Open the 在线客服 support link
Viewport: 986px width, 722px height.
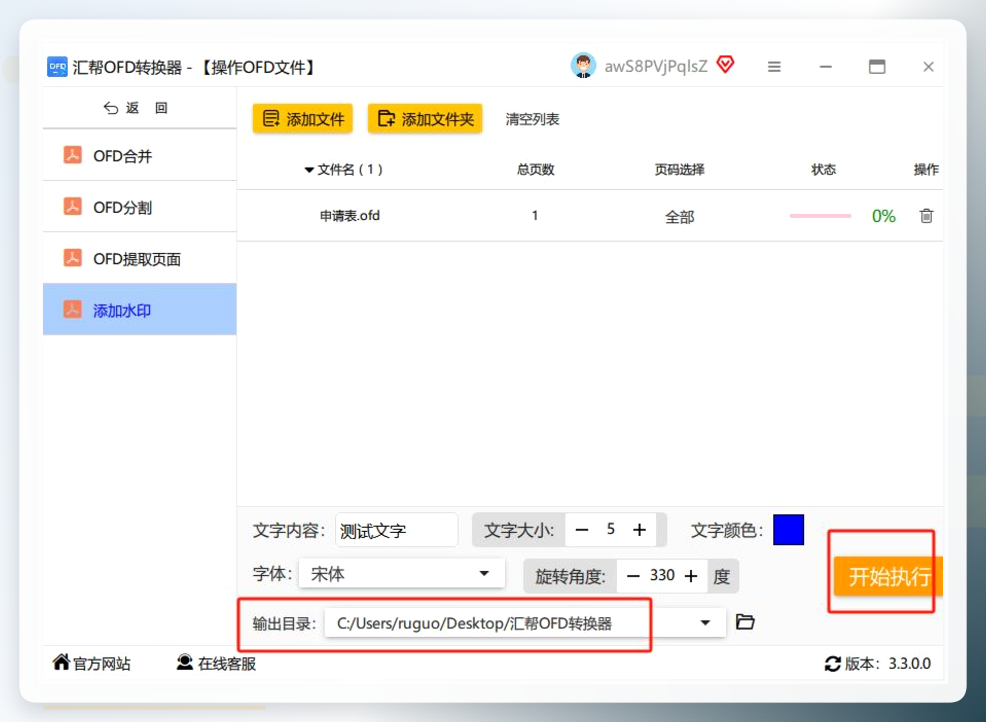[x=216, y=664]
